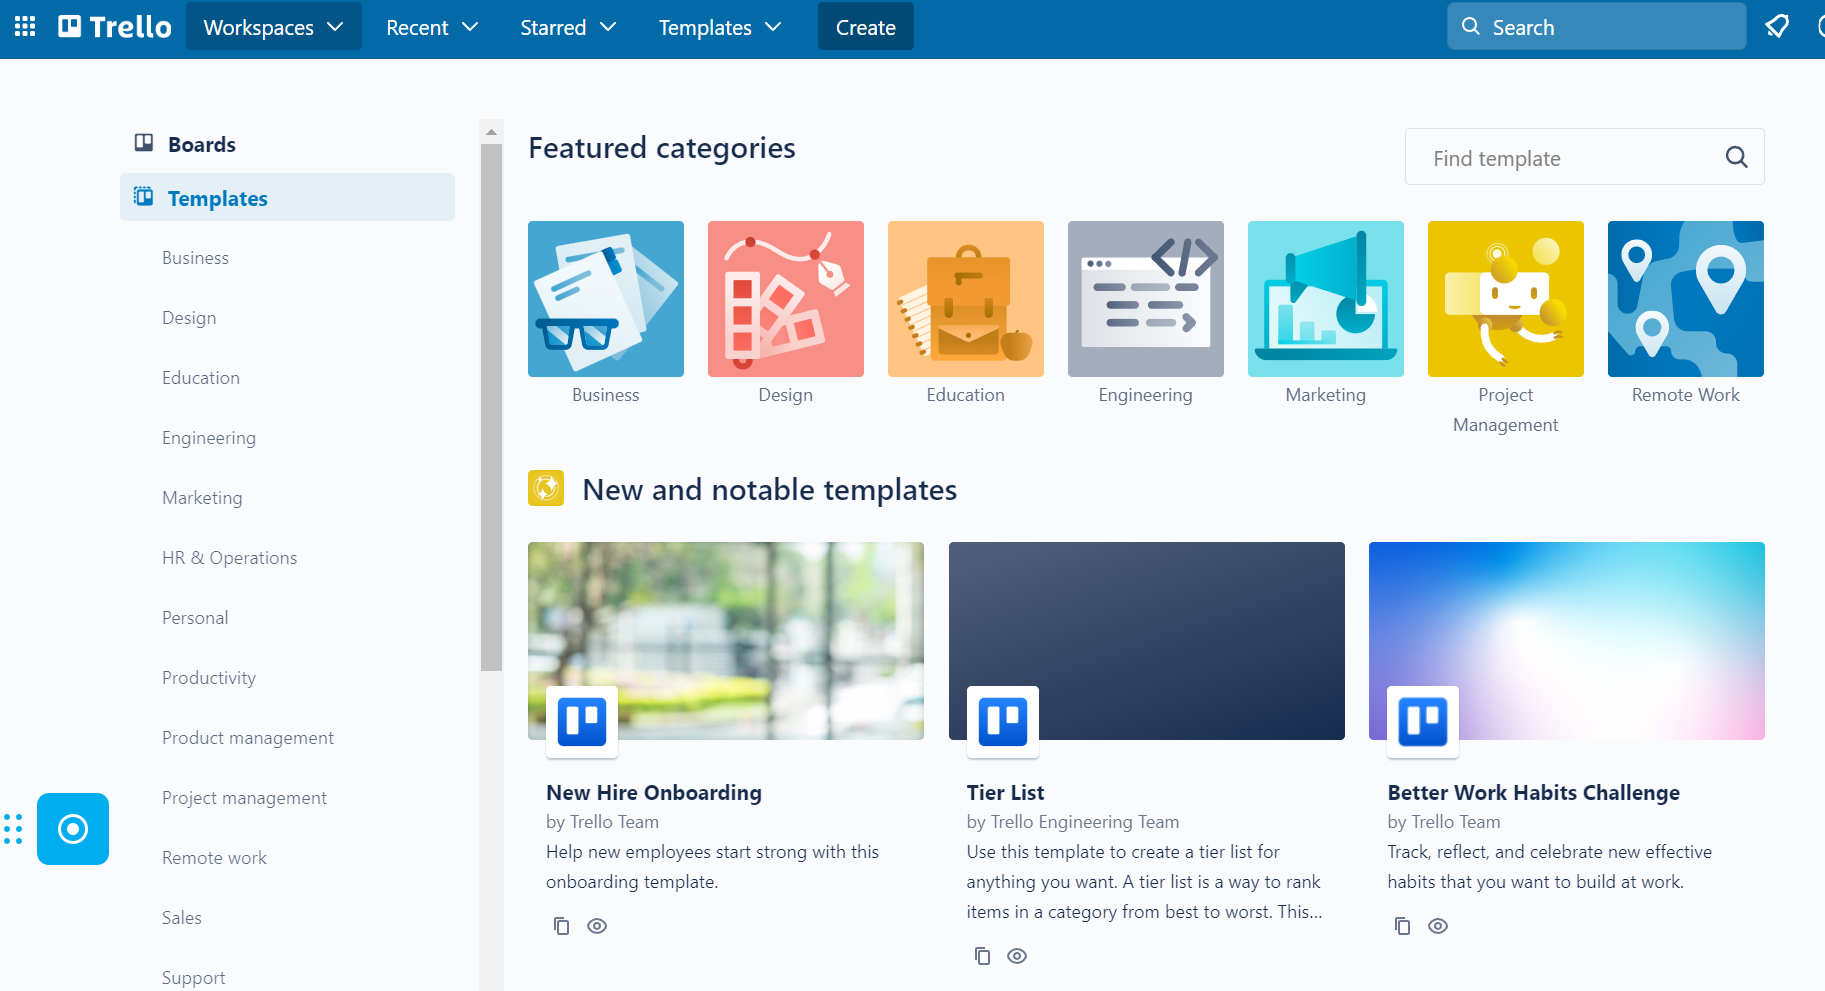Open the Tier List title link
1825x991 pixels.
pyautogui.click(x=1005, y=792)
